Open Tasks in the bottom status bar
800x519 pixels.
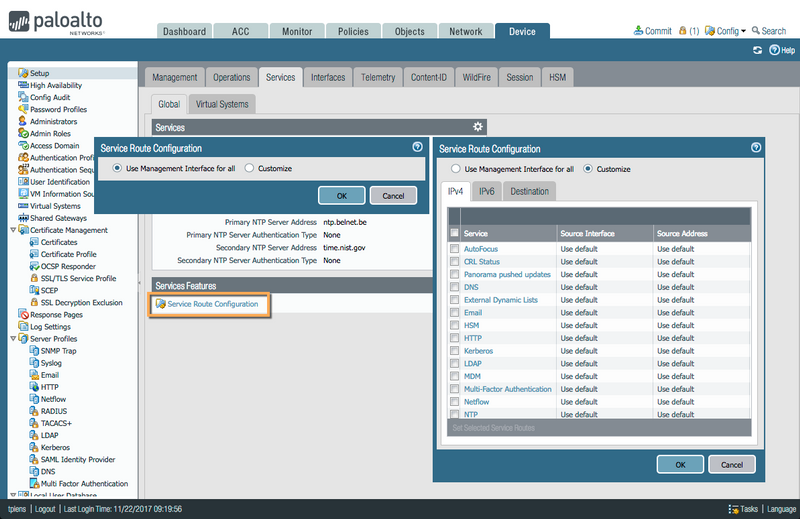pyautogui.click(x=744, y=509)
